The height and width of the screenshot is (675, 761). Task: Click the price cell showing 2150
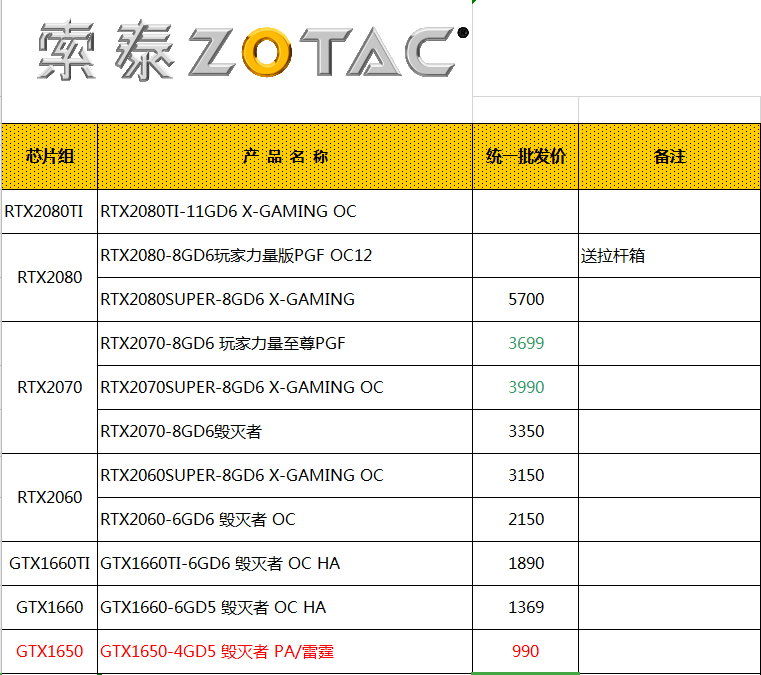pyautogui.click(x=525, y=519)
